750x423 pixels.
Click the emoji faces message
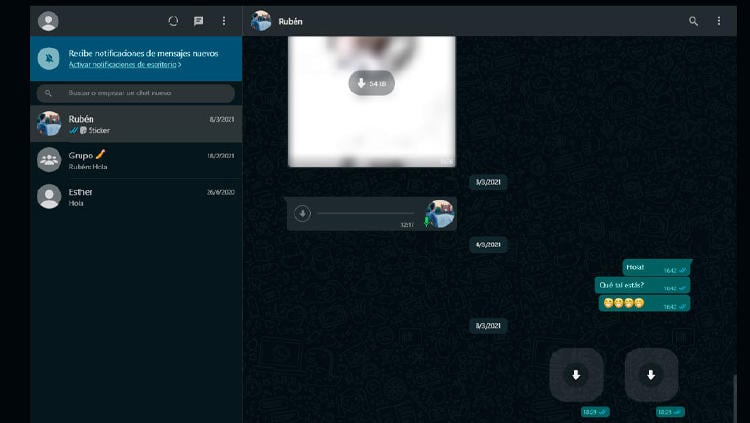pos(644,303)
